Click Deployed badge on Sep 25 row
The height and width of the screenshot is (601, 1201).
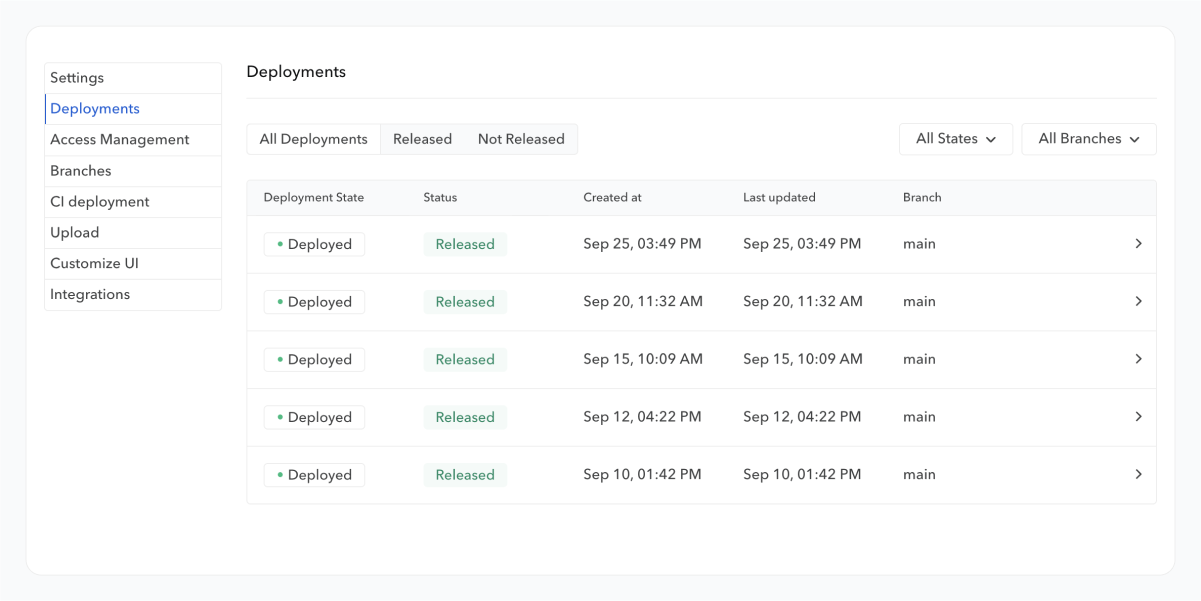(x=314, y=244)
